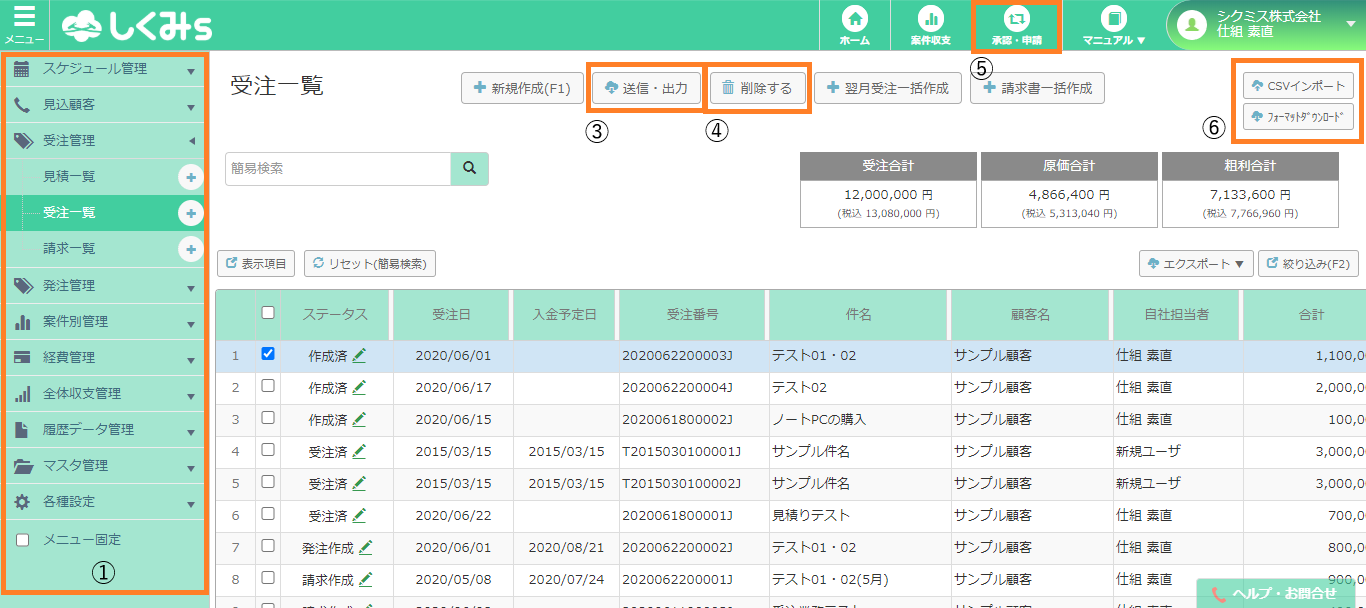Open 請求一覧 in sidebar

(70, 249)
